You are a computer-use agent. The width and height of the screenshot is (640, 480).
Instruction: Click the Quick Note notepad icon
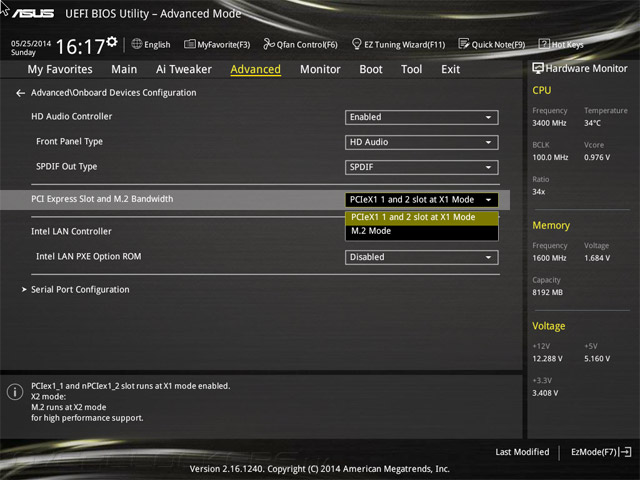tap(464, 44)
